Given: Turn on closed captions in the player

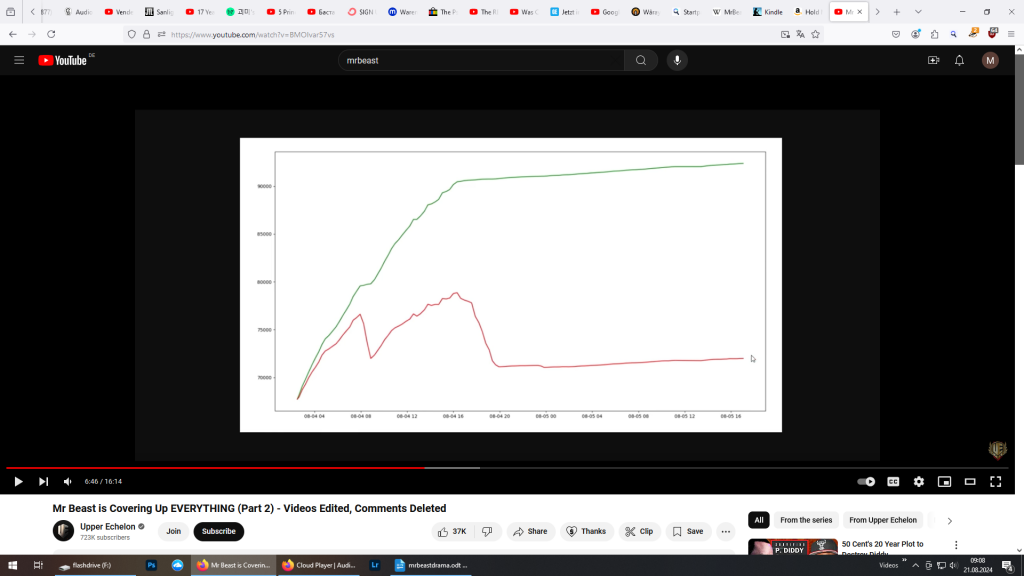Looking at the screenshot, I should tap(893, 482).
